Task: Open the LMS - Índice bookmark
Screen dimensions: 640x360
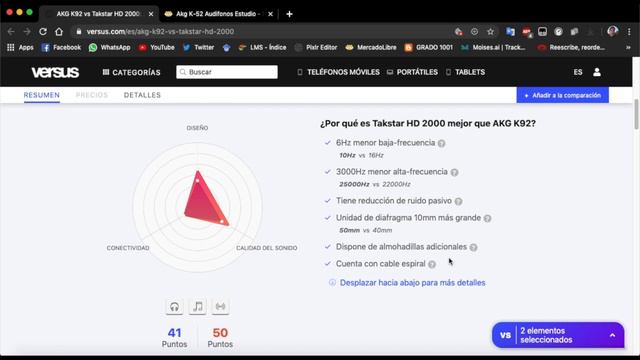Action: click(262, 47)
